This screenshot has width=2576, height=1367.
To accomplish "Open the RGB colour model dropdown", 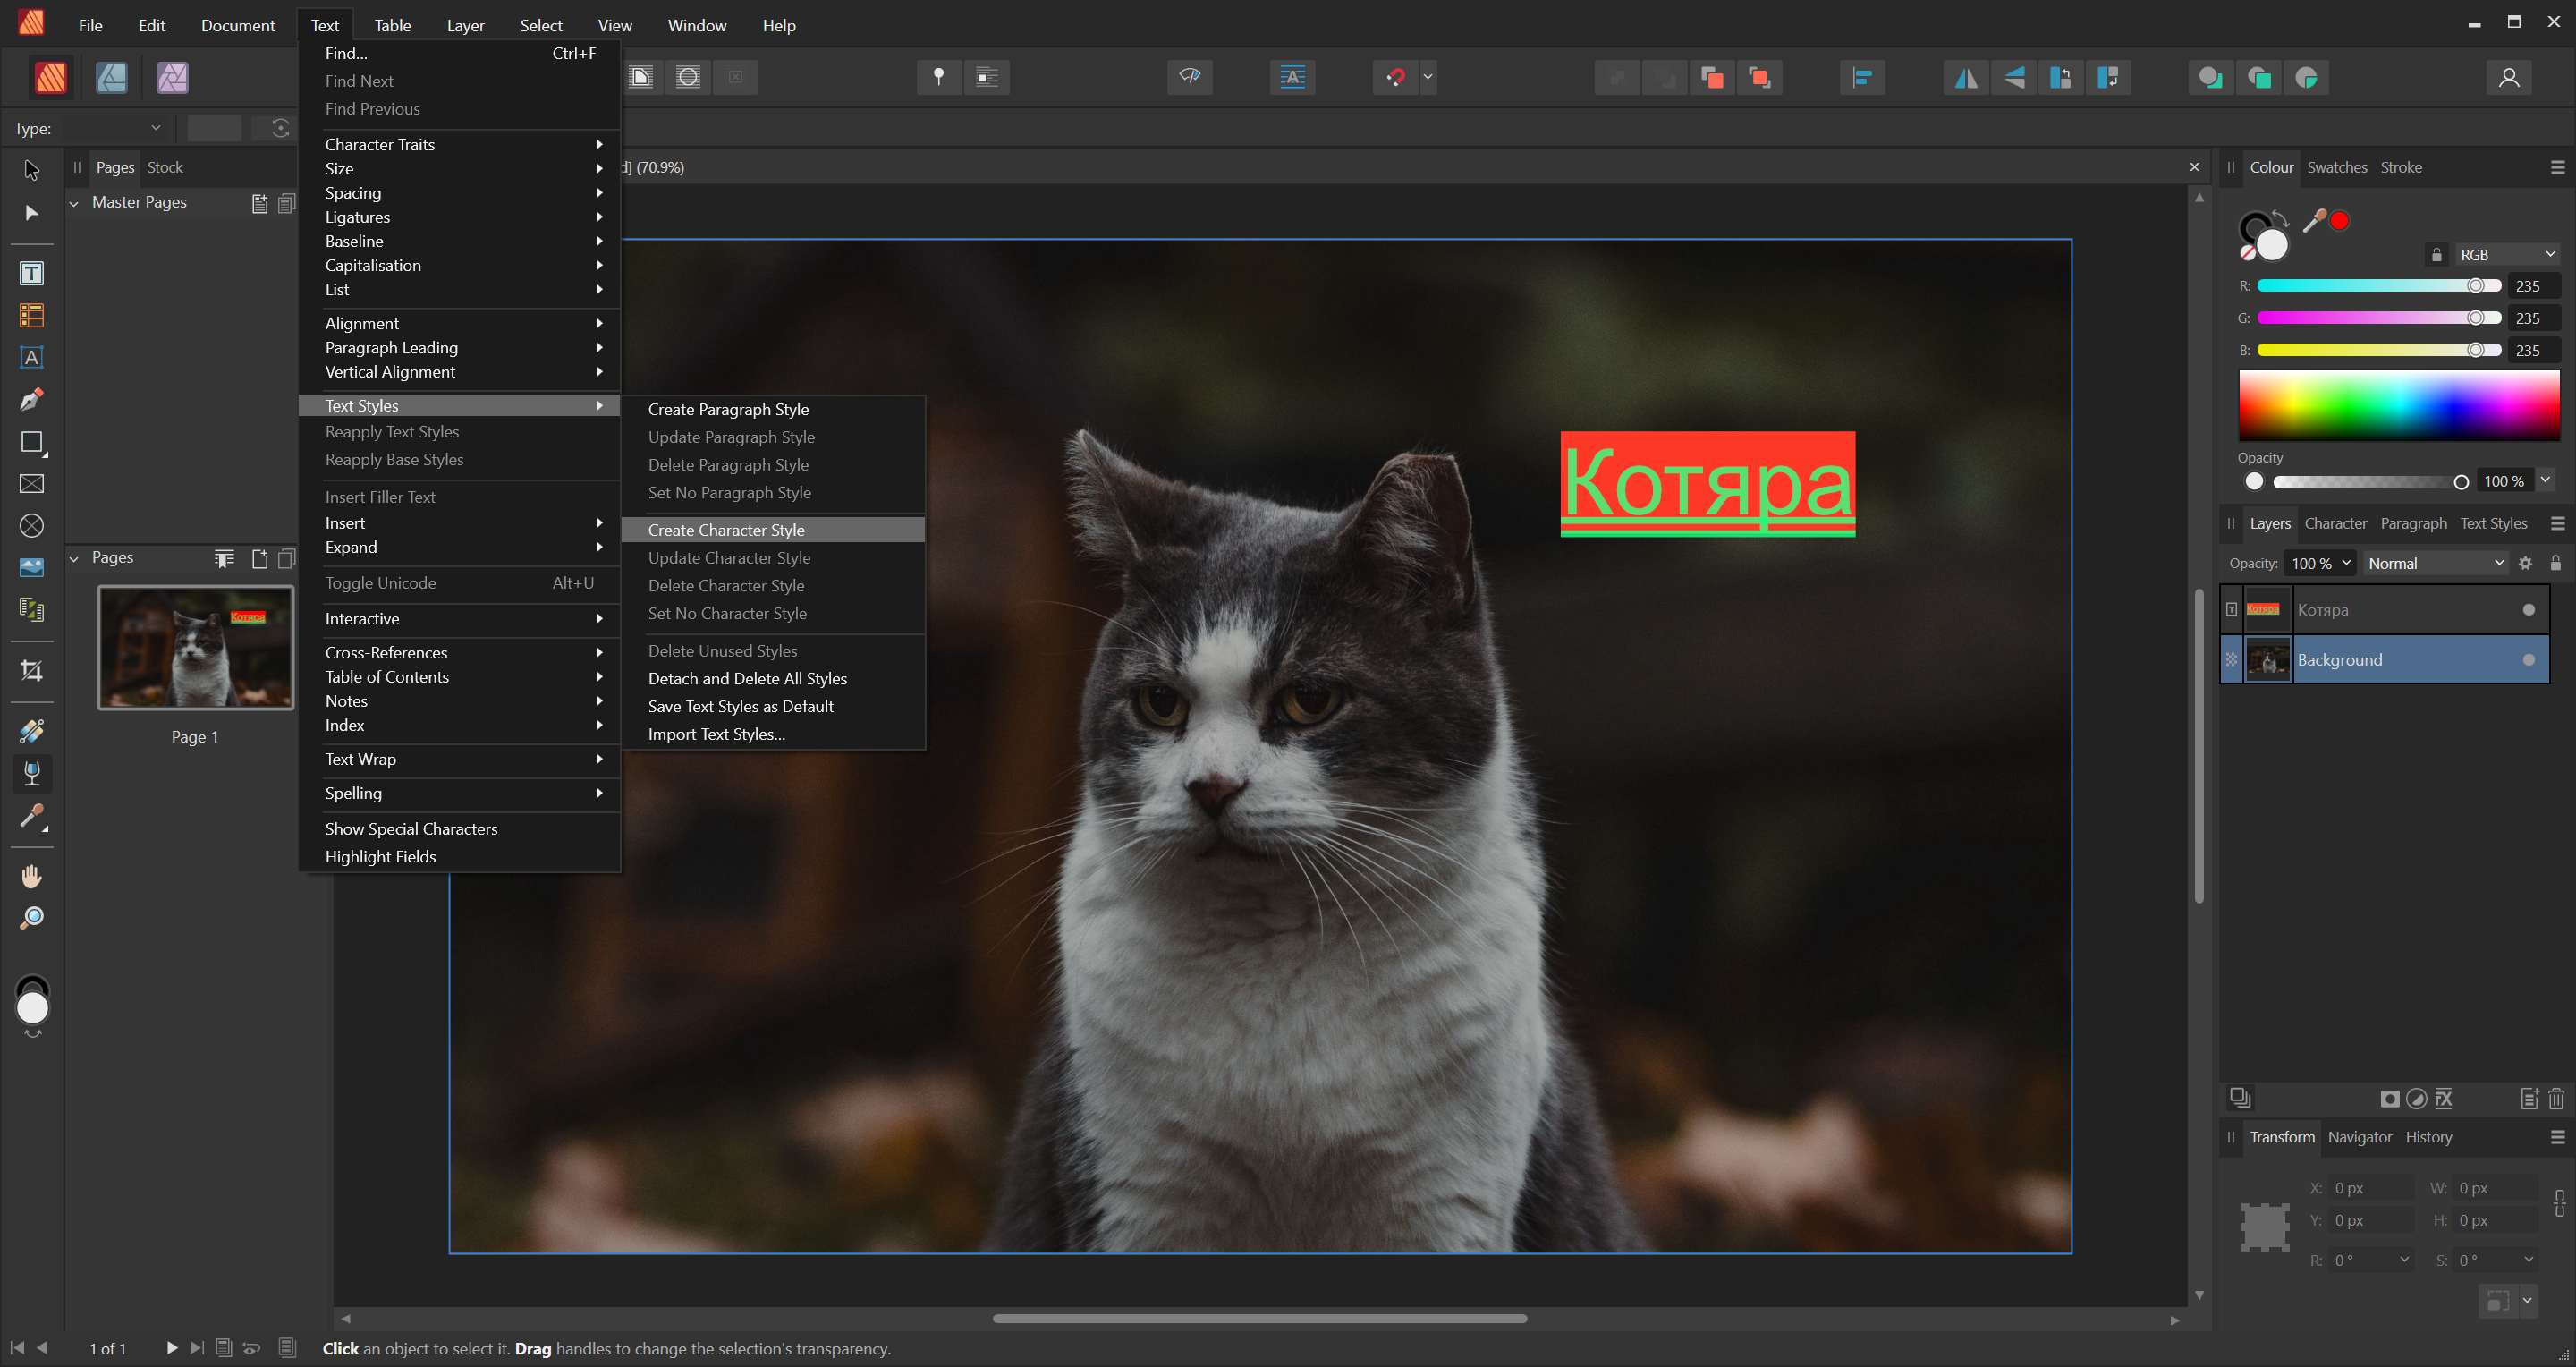I will [x=2506, y=255].
